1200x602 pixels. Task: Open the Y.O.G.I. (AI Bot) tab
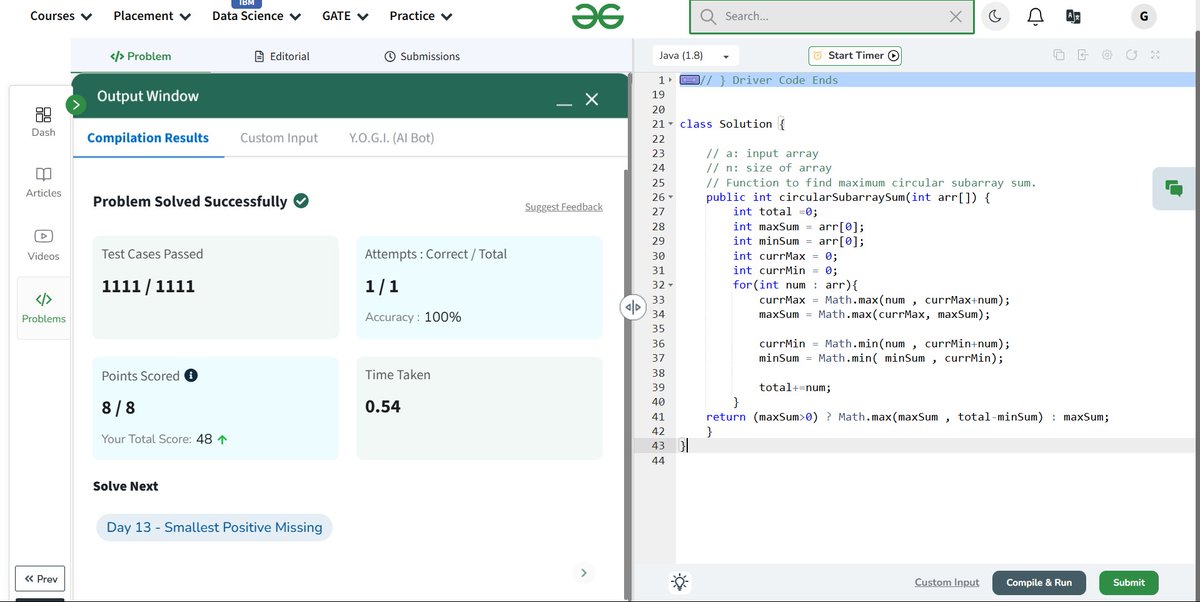tap(391, 138)
